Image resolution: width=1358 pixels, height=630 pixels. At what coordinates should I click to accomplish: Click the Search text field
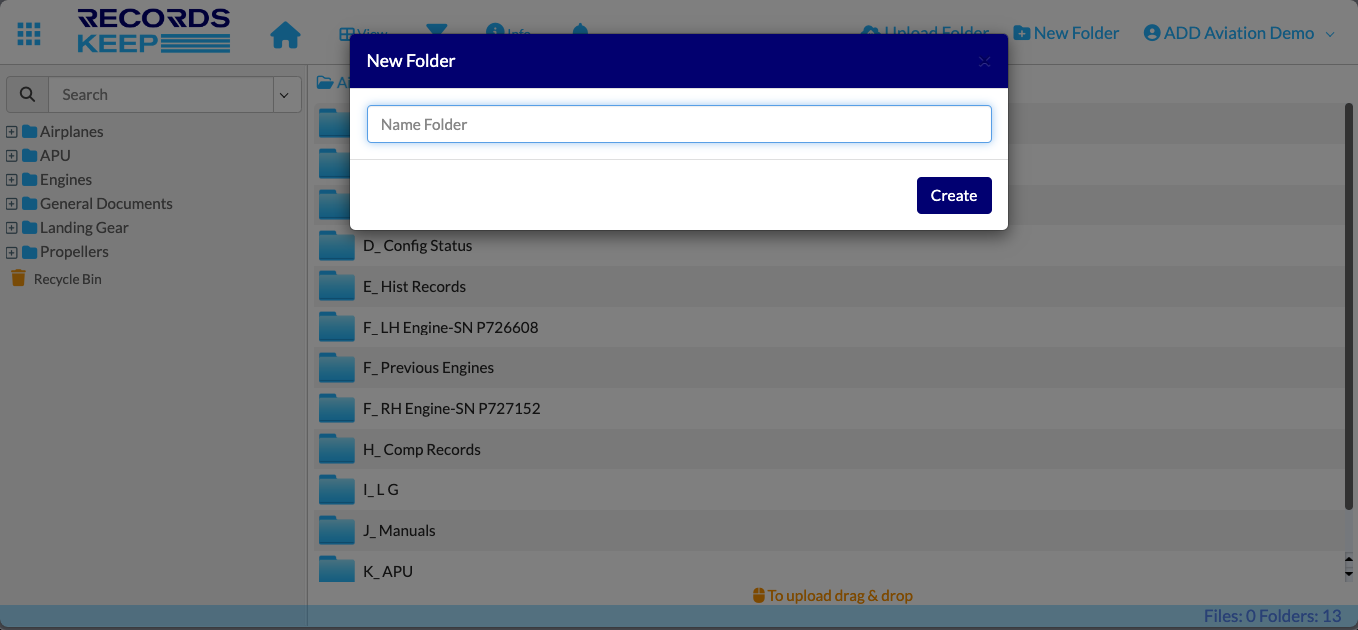pyautogui.click(x=160, y=95)
